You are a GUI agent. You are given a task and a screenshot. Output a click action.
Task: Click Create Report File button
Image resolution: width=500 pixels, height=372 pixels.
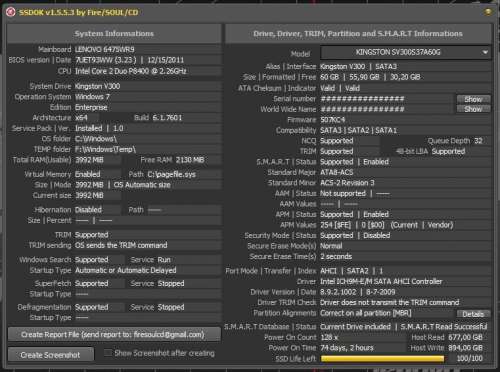(114, 334)
